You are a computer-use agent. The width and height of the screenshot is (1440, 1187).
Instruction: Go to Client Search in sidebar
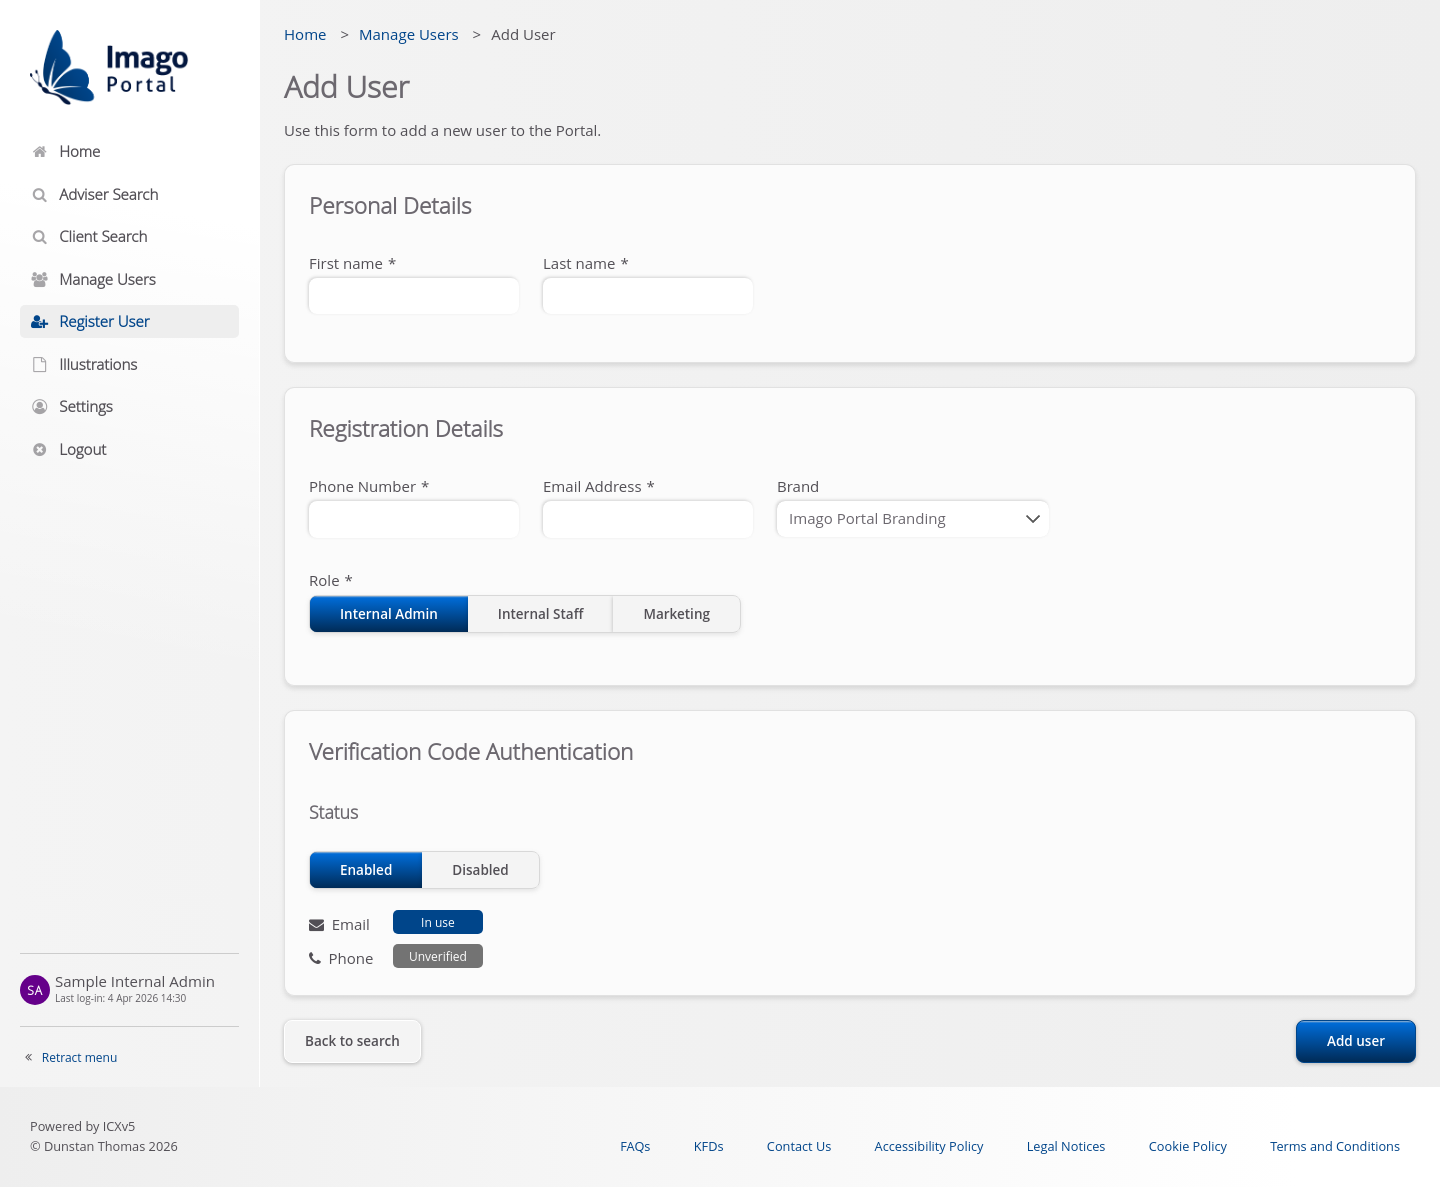tap(129, 237)
